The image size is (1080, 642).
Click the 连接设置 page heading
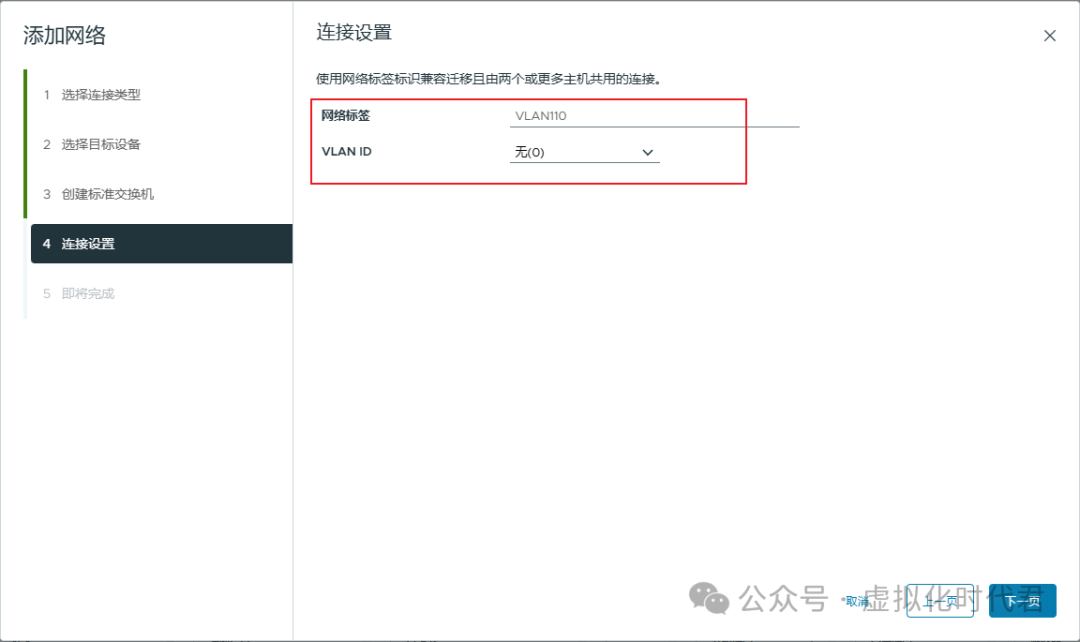(356, 31)
